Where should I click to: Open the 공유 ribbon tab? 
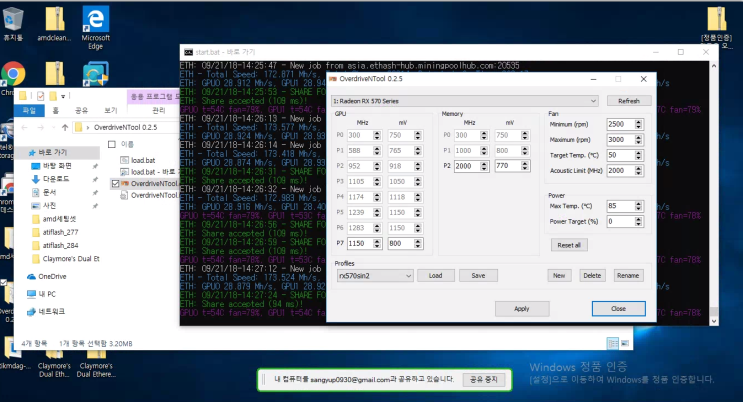[82, 110]
